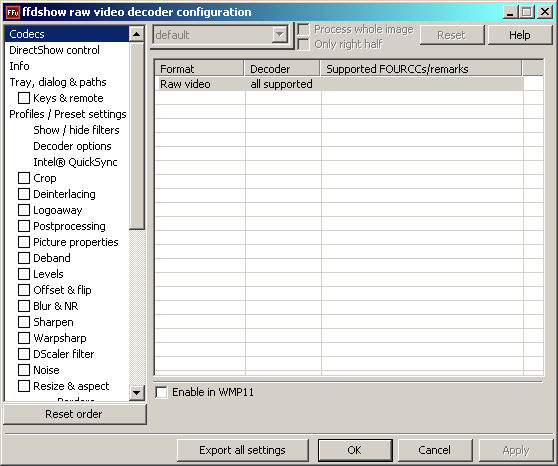Open the Info page
This screenshot has width=558, height=466.
(x=19, y=66)
